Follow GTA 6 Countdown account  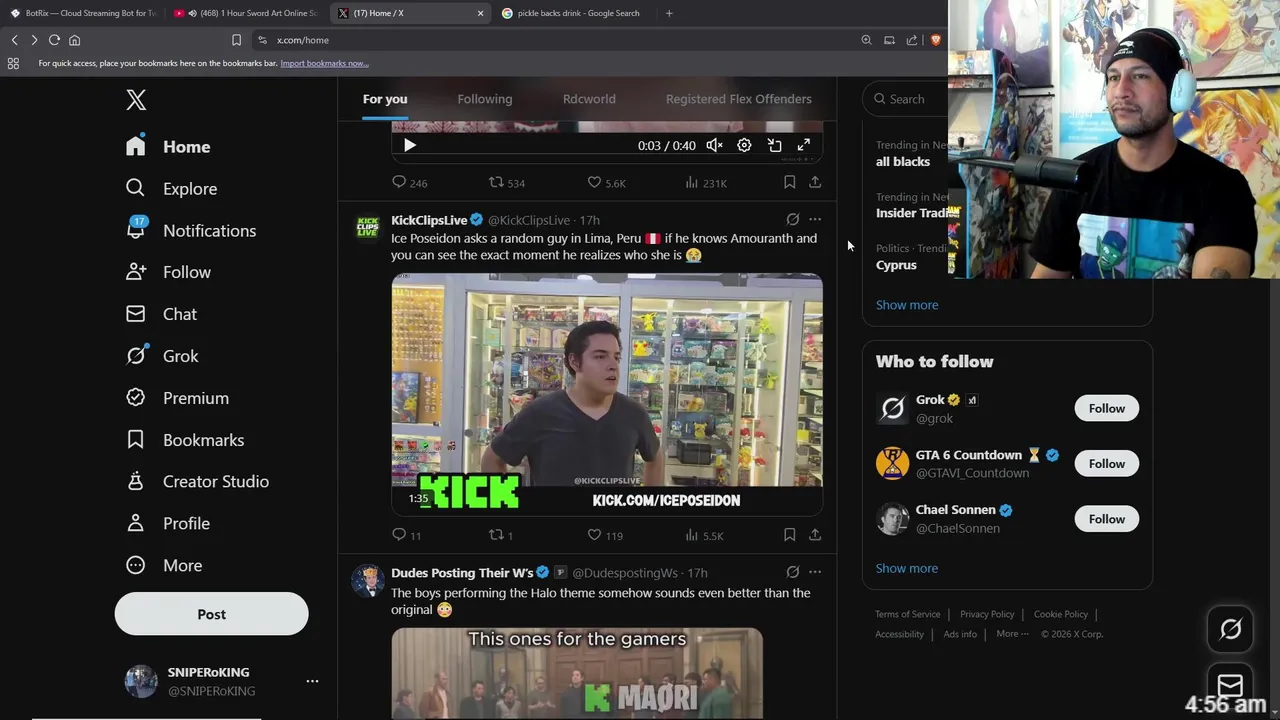[1107, 464]
